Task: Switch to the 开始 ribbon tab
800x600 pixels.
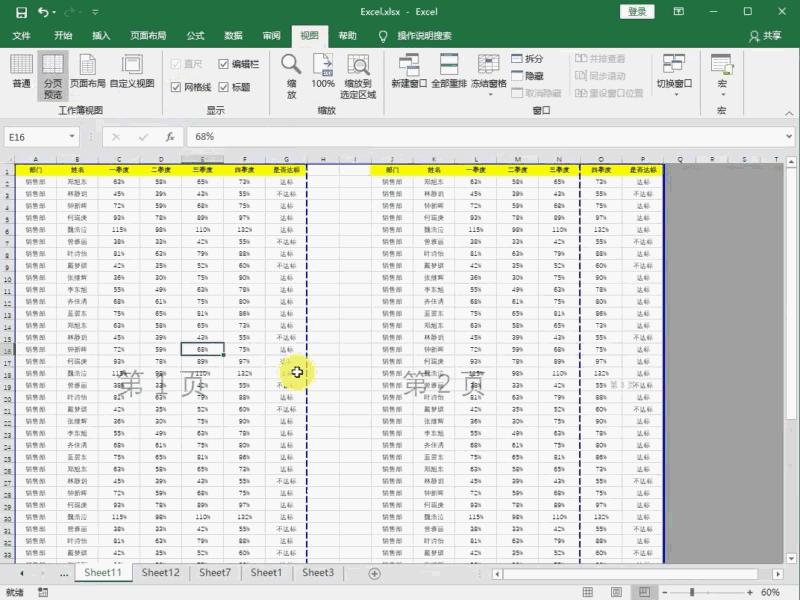Action: [63, 35]
